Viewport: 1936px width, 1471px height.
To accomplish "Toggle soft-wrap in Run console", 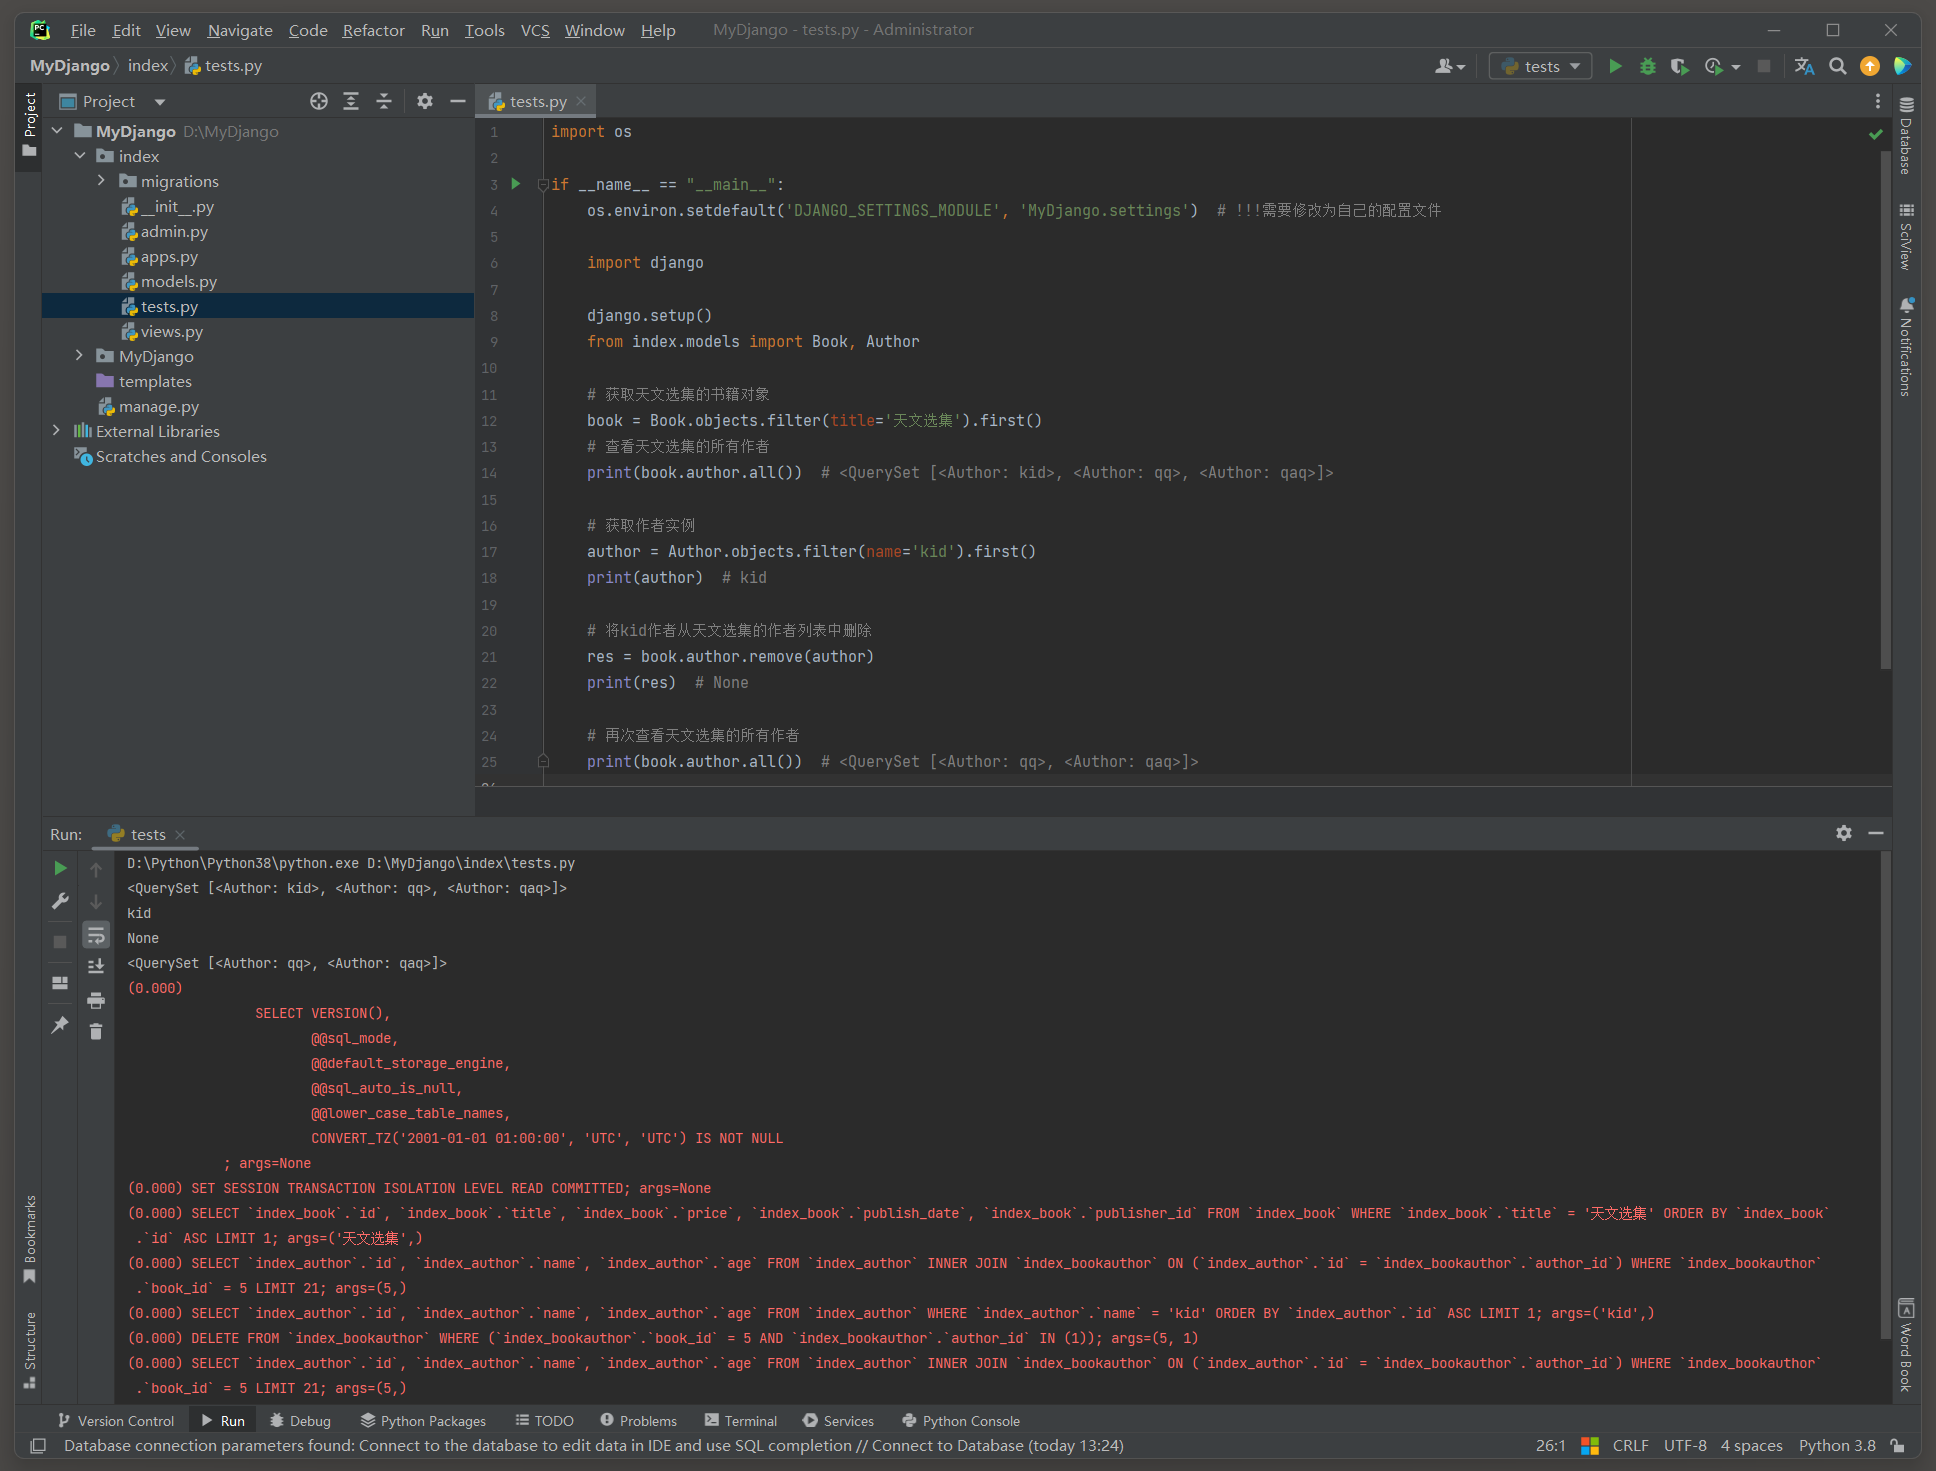I will [x=96, y=935].
